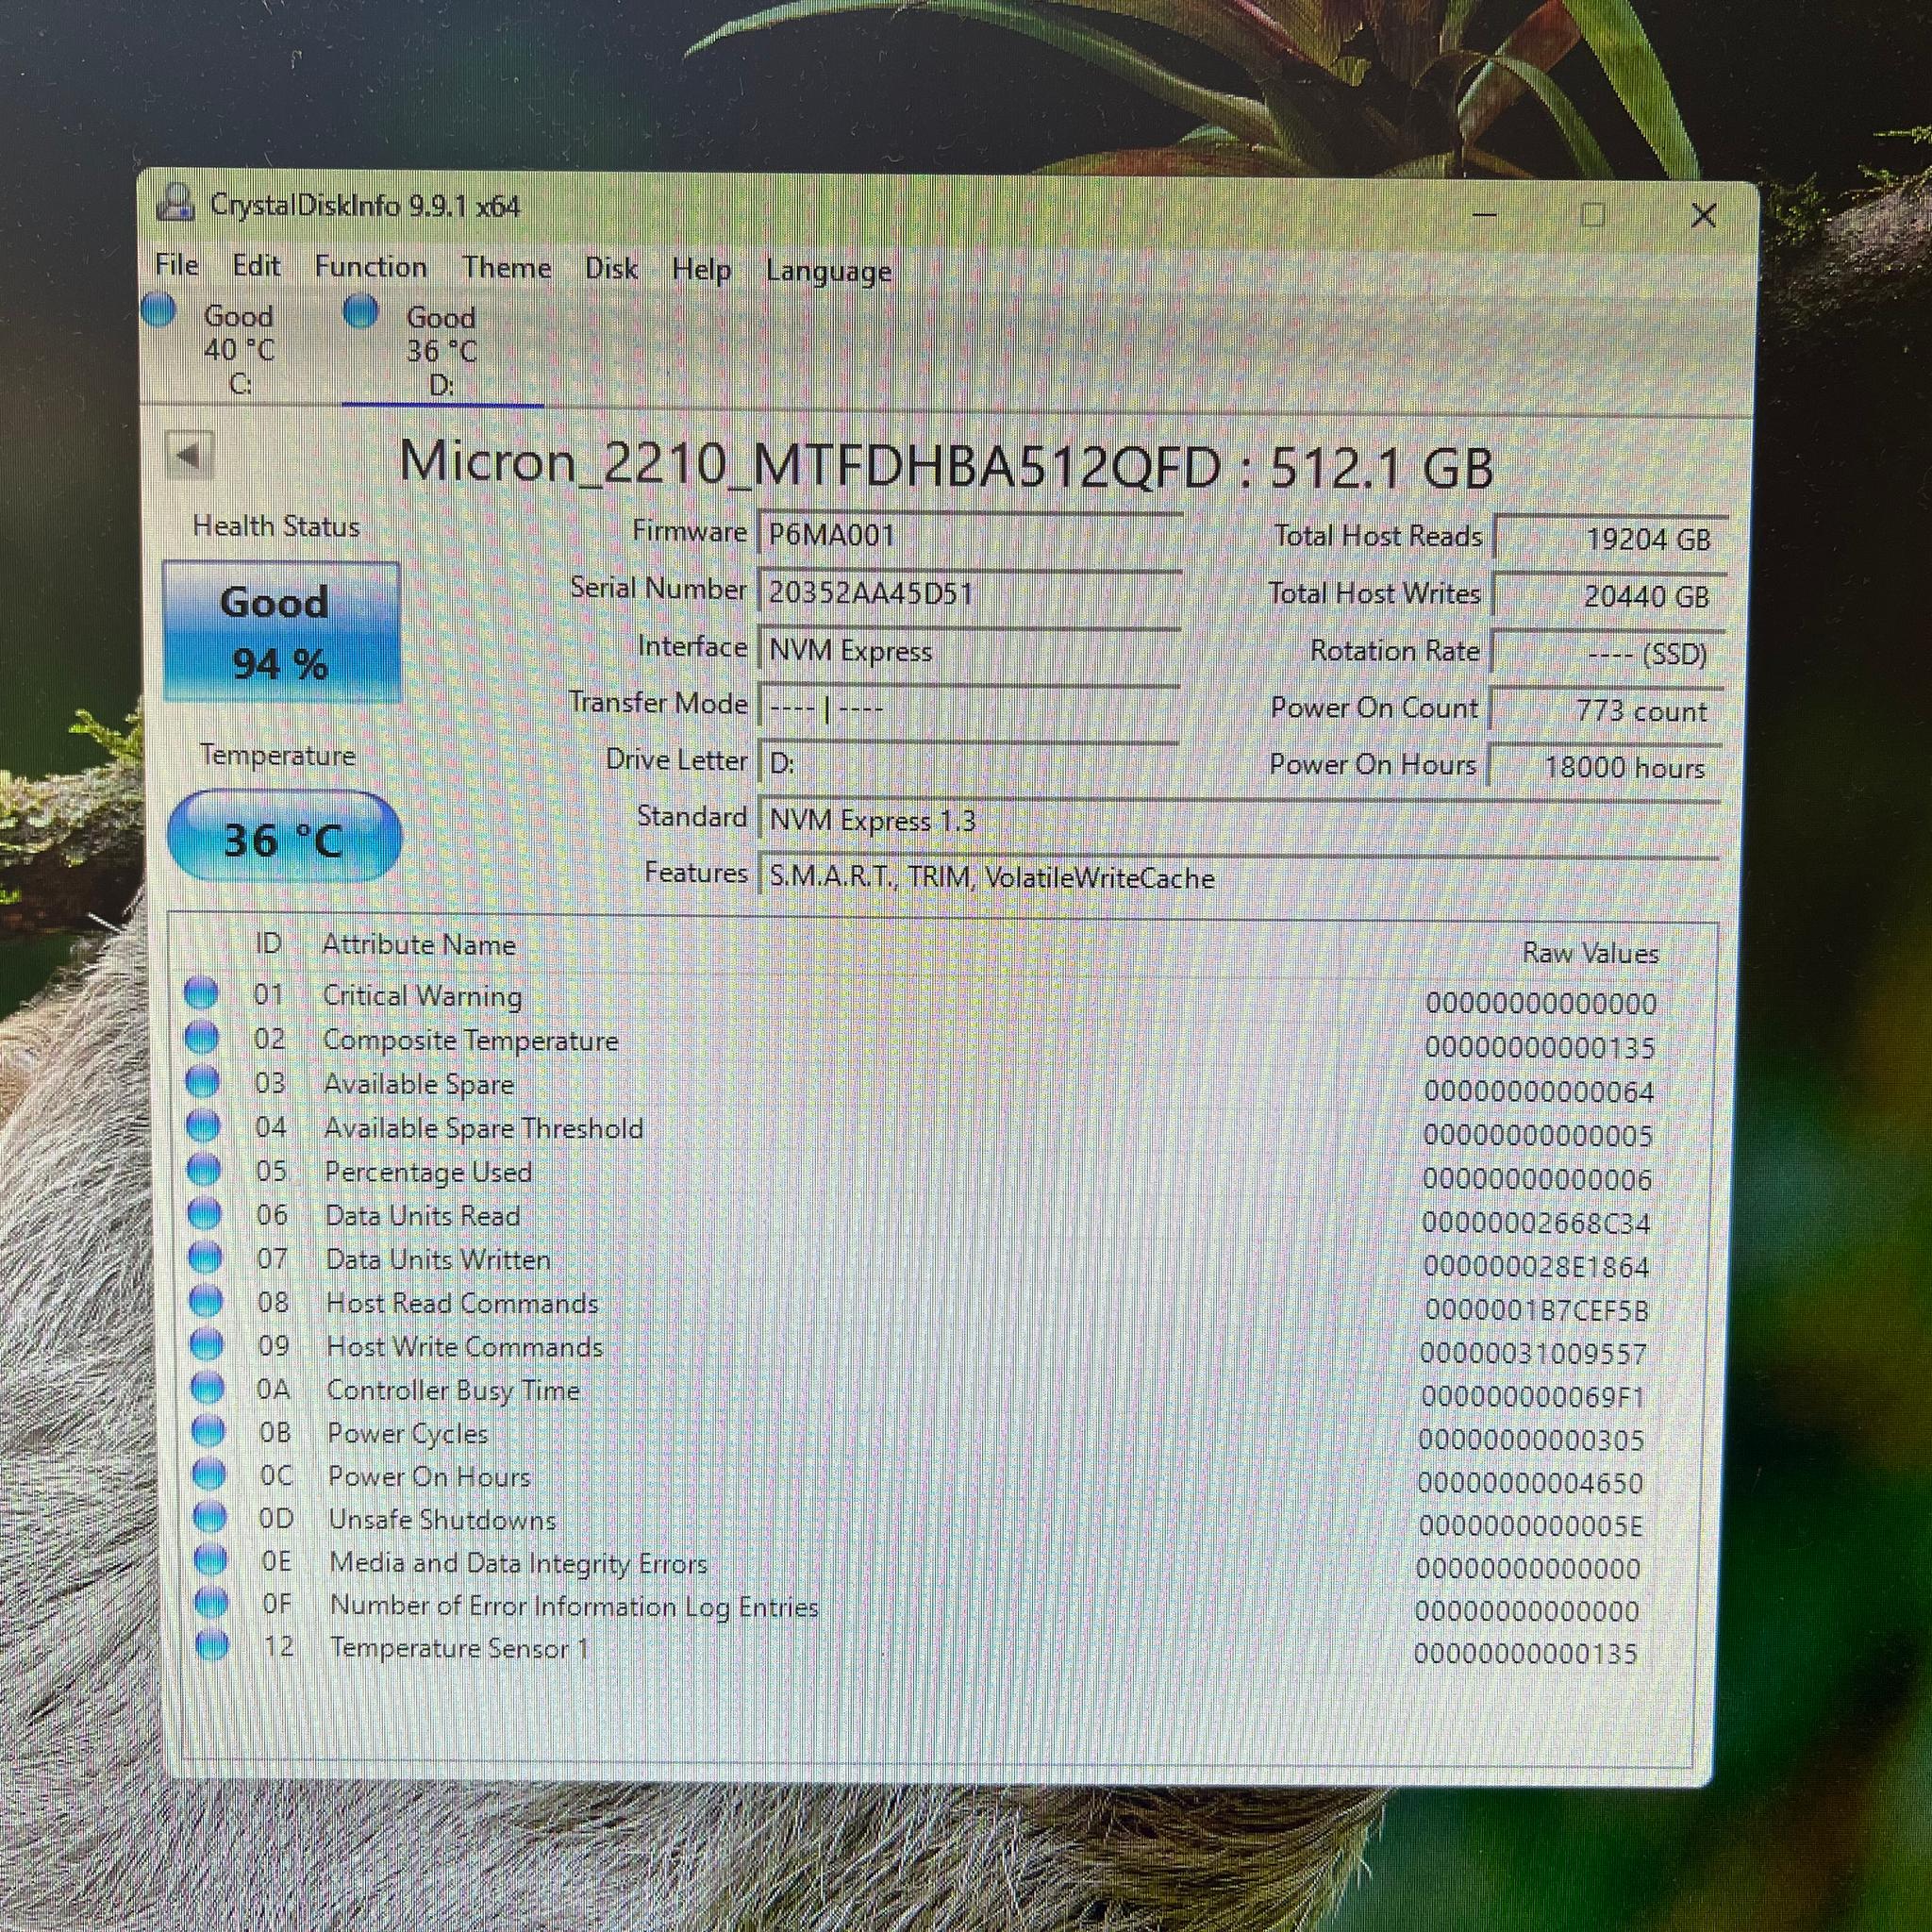The width and height of the screenshot is (1932, 1932).
Task: Click the C: drive blue status orb
Action: coord(159,311)
